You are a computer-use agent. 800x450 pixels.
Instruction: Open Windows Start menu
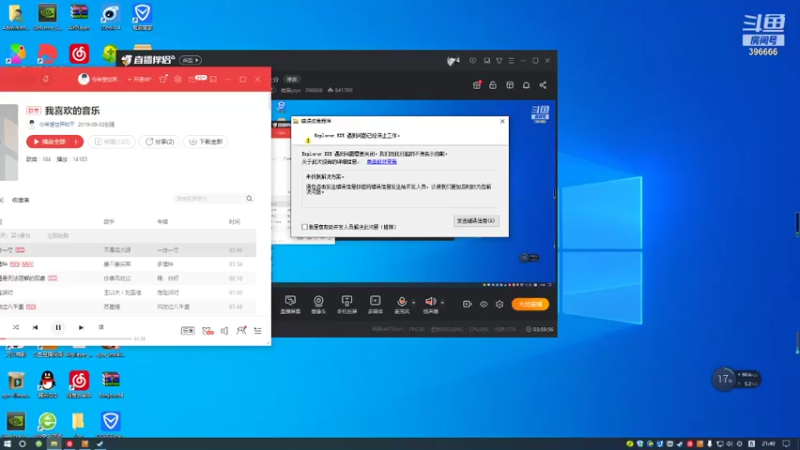point(7,444)
